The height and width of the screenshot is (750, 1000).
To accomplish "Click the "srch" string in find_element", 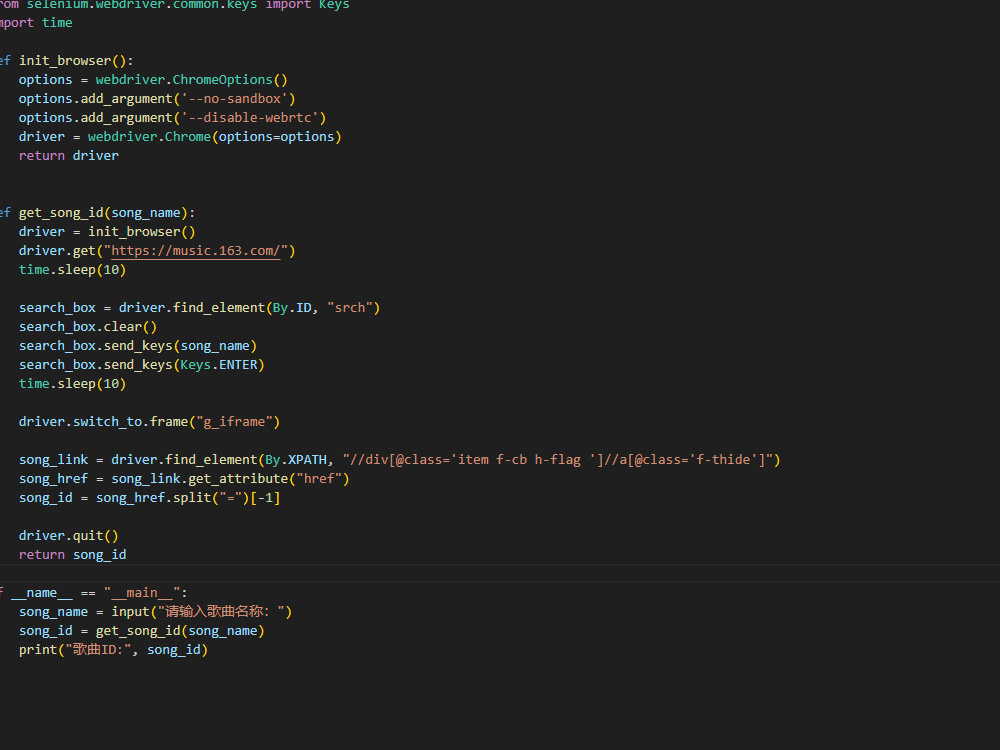I will pyautogui.click(x=349, y=307).
